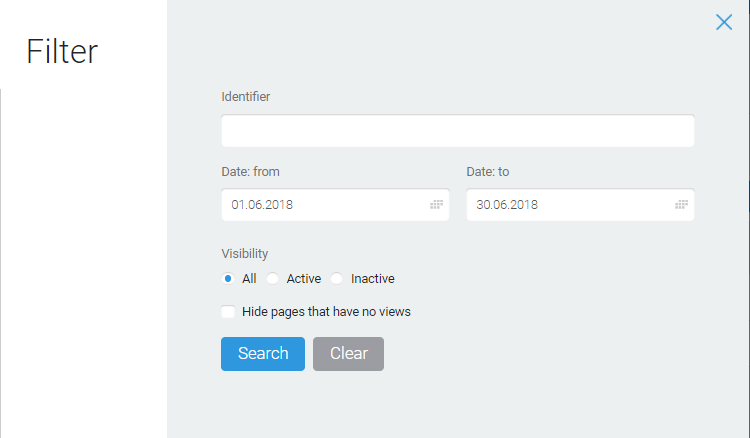Open the calendar picker in Date: from field
The height and width of the screenshot is (438, 750).
point(436,205)
